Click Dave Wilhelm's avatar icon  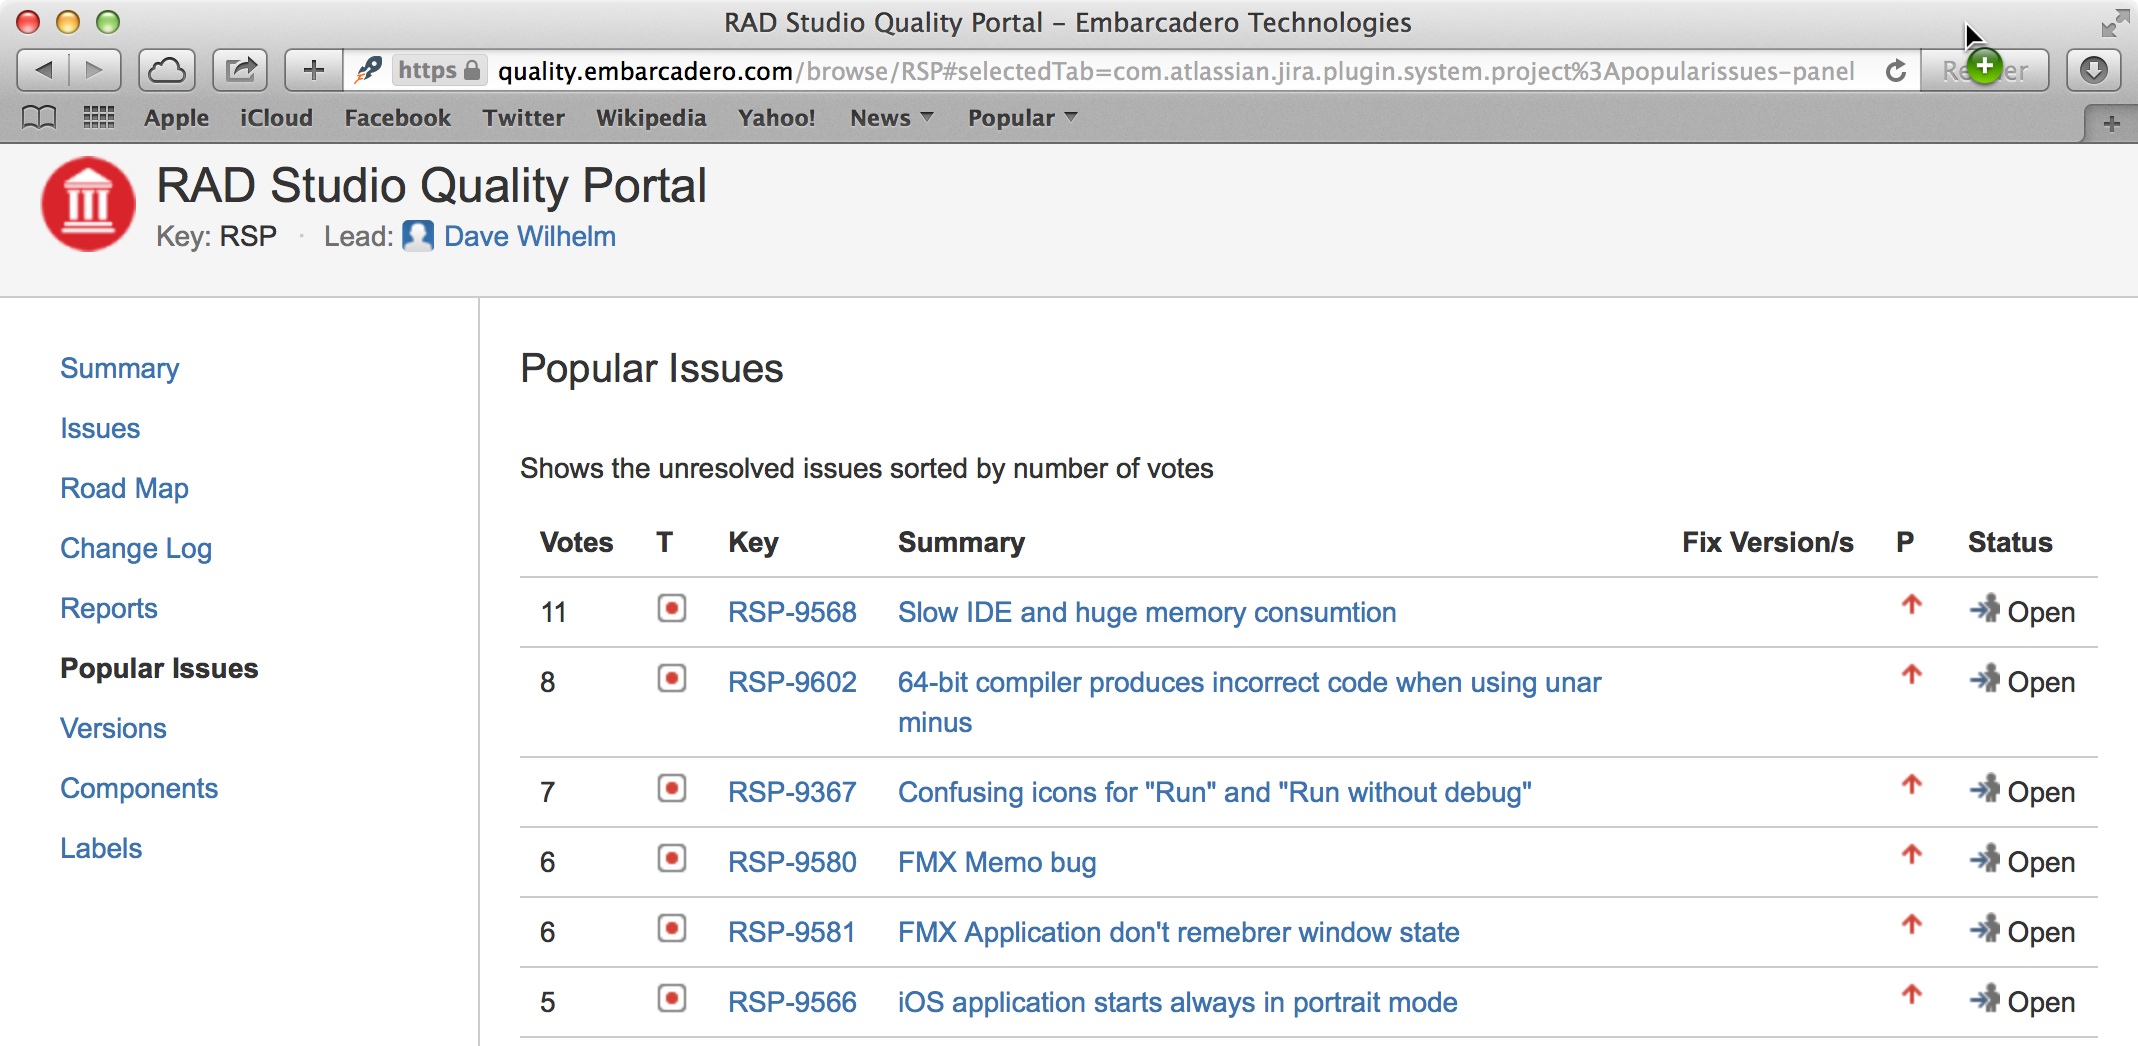(418, 236)
